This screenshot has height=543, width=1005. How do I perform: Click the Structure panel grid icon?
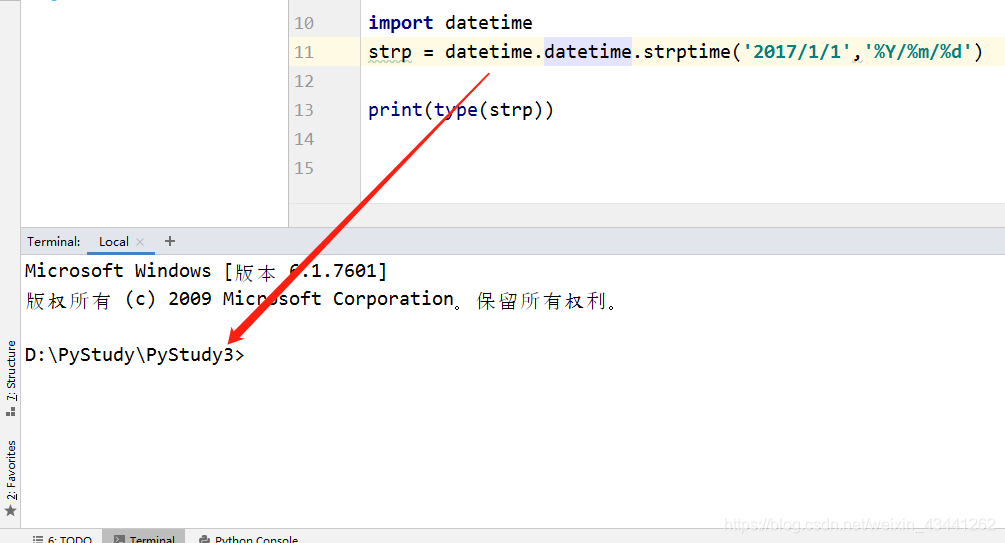pos(10,411)
